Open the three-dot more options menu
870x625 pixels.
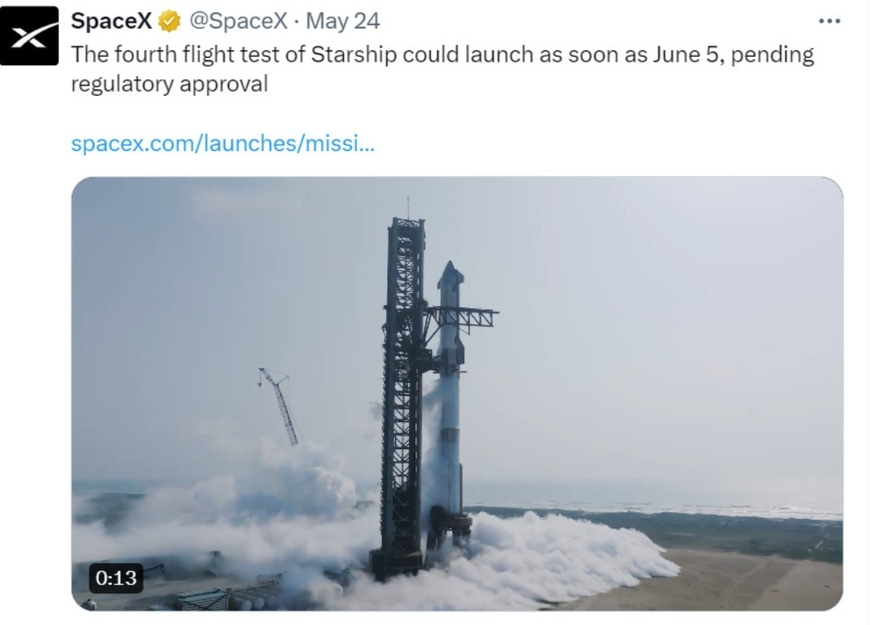click(829, 21)
